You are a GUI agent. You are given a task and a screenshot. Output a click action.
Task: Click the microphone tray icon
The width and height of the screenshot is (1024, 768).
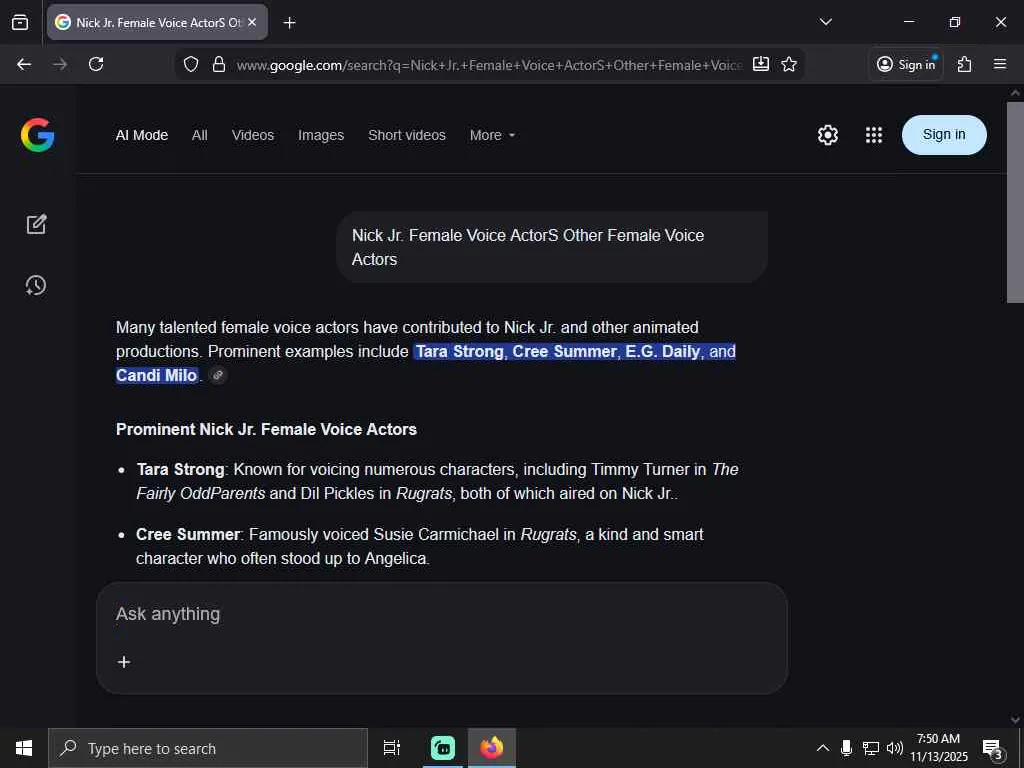[x=846, y=748]
